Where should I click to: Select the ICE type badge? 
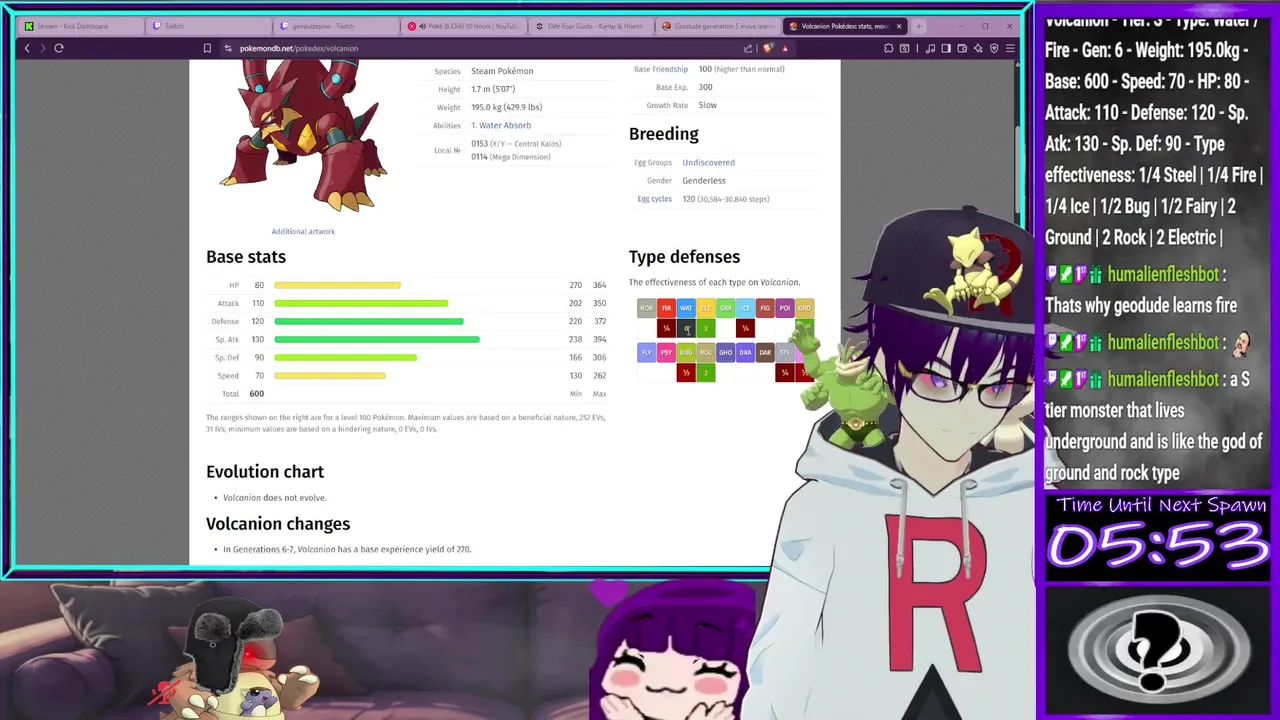point(745,308)
